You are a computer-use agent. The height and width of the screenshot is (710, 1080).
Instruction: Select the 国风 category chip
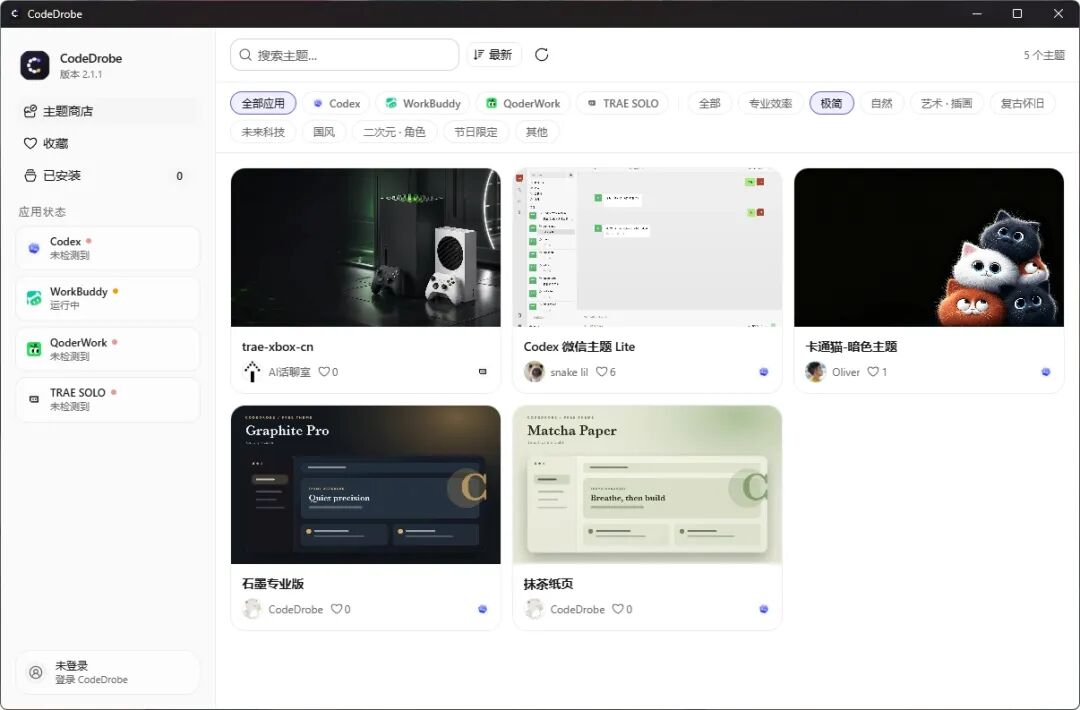324,132
